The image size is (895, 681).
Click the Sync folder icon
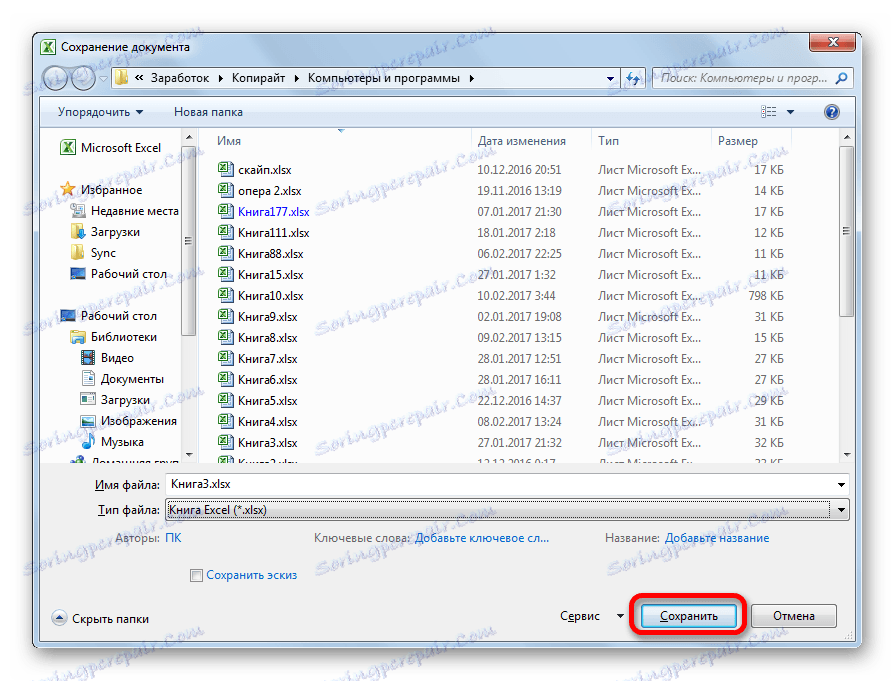78,252
